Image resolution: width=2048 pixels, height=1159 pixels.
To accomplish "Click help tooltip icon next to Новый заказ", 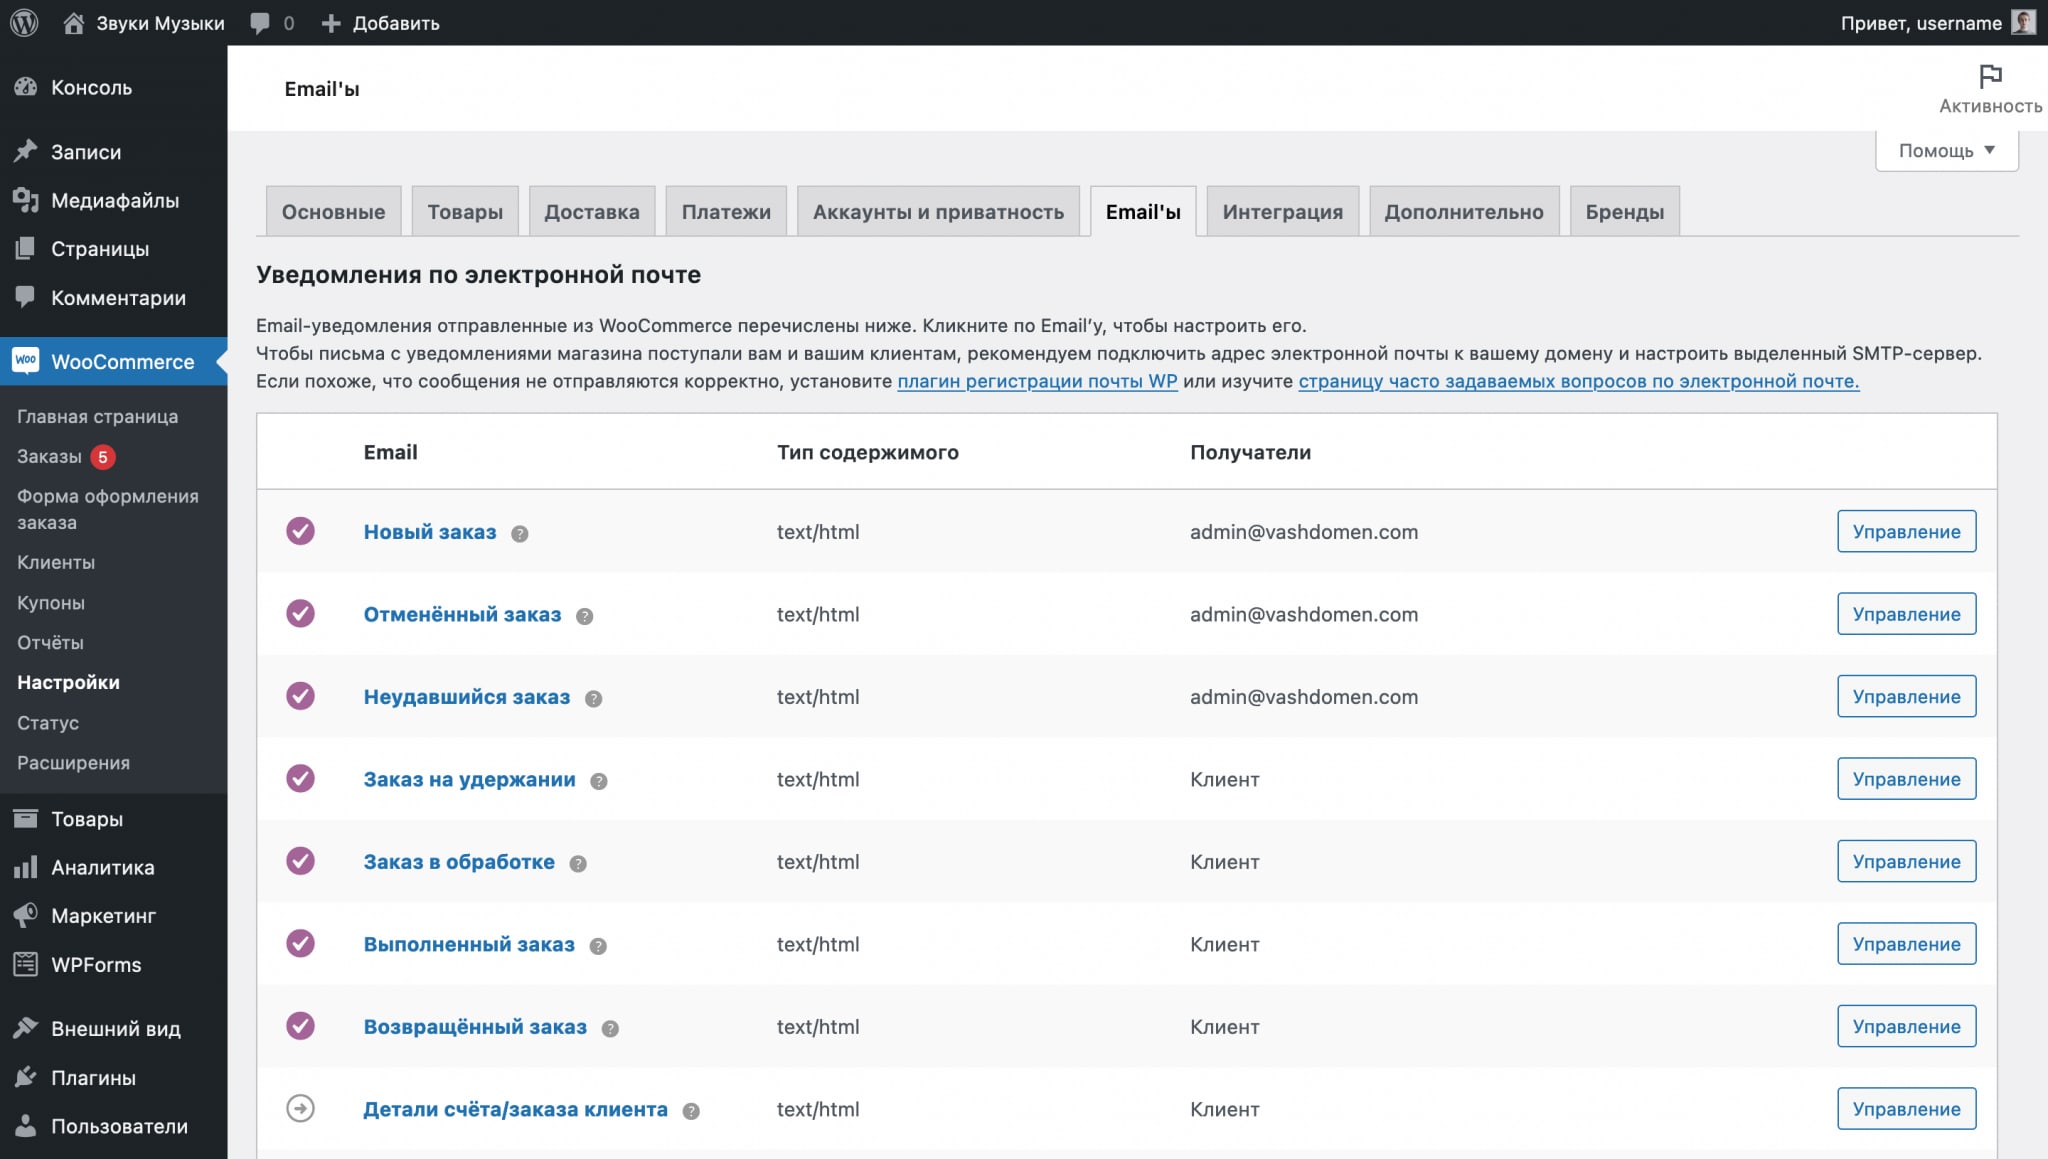I will (519, 534).
